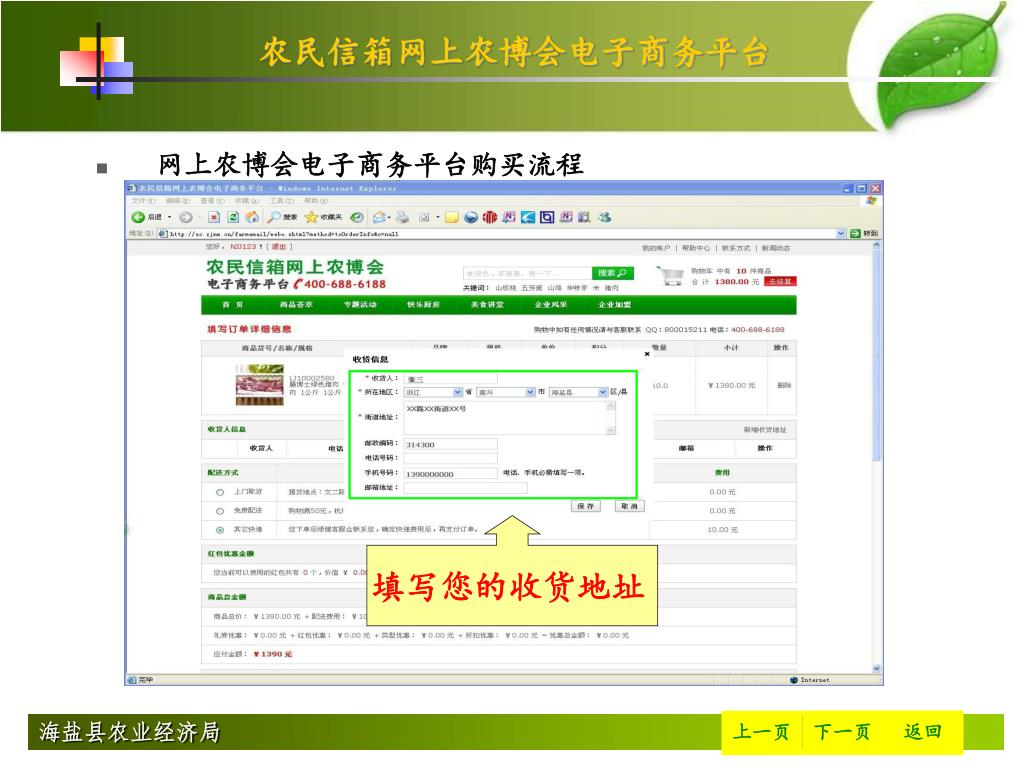Image resolution: width=1024 pixels, height=768 pixels.
Task: Go to next slide with 下一页
Action: (x=842, y=732)
